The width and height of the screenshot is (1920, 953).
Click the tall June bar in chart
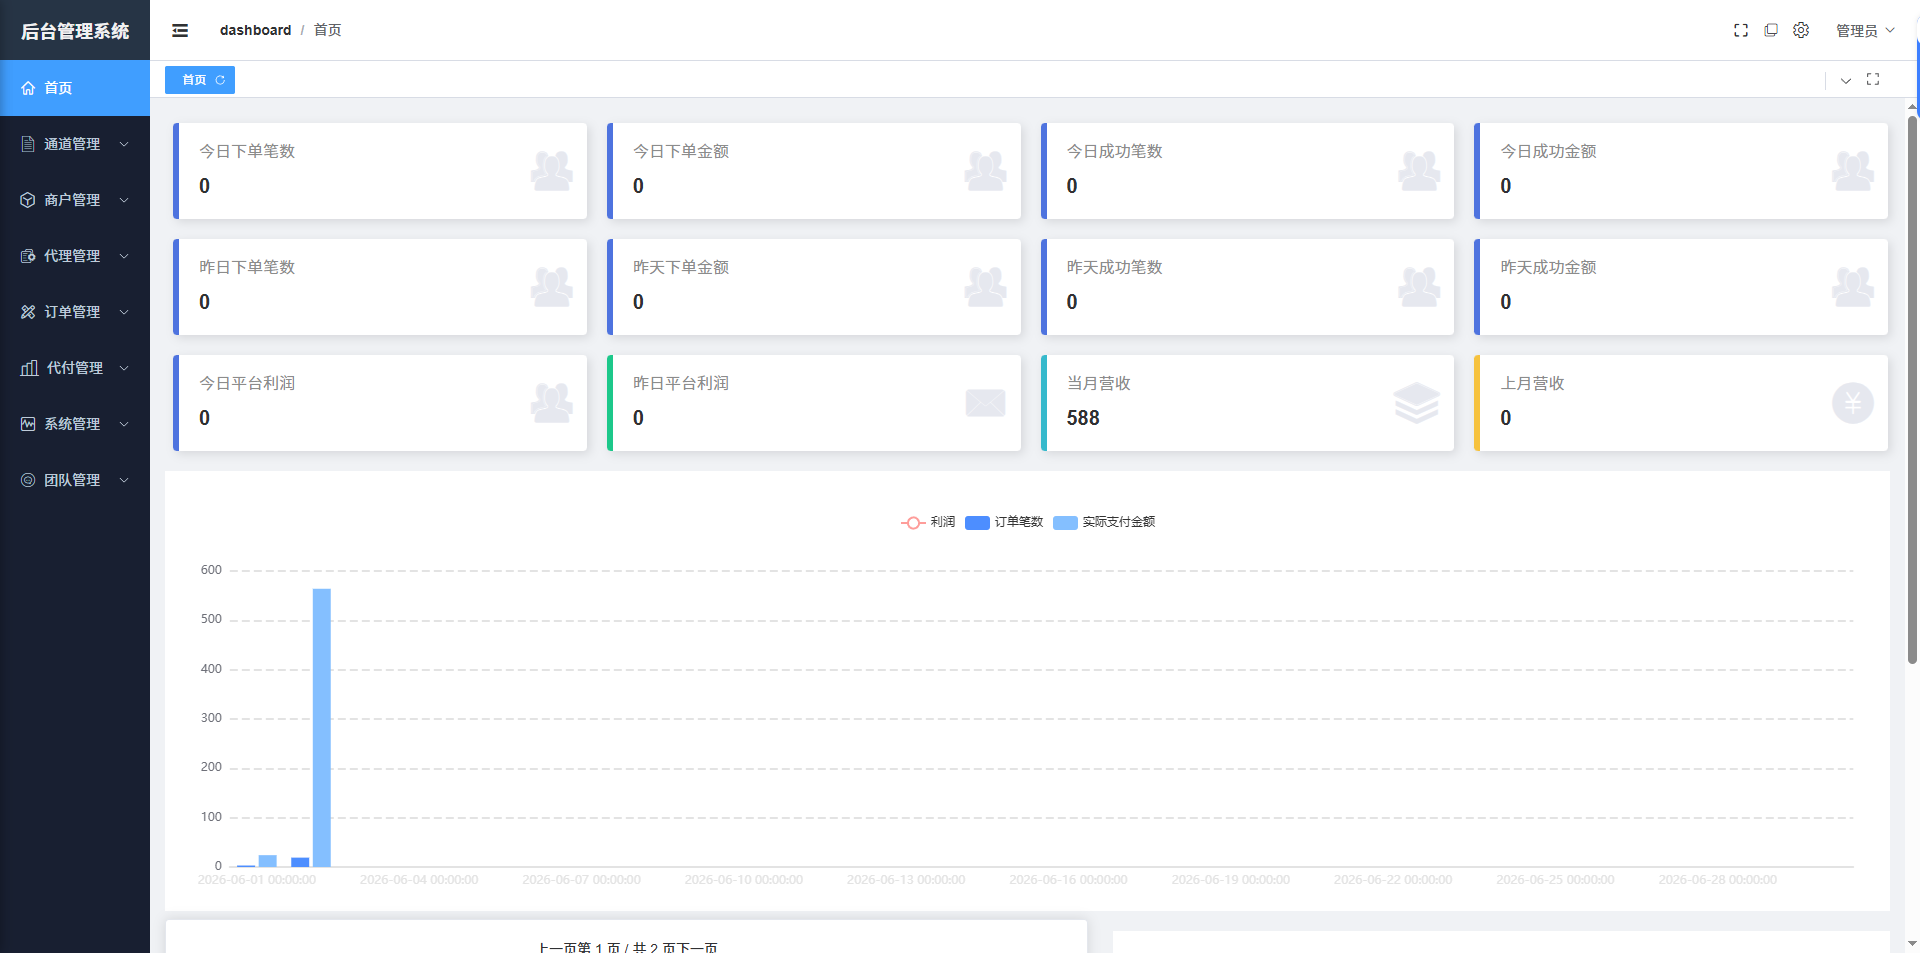click(x=322, y=727)
